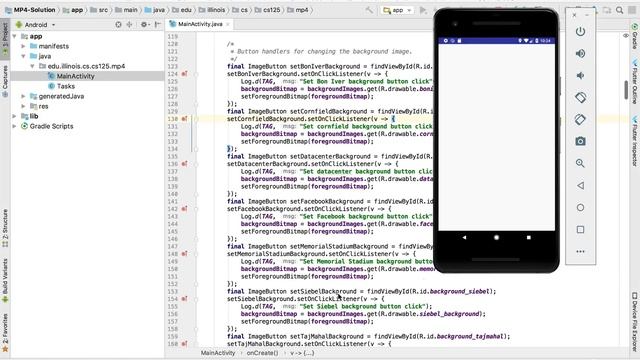Tap the phone's on-screen Home button

point(496,237)
